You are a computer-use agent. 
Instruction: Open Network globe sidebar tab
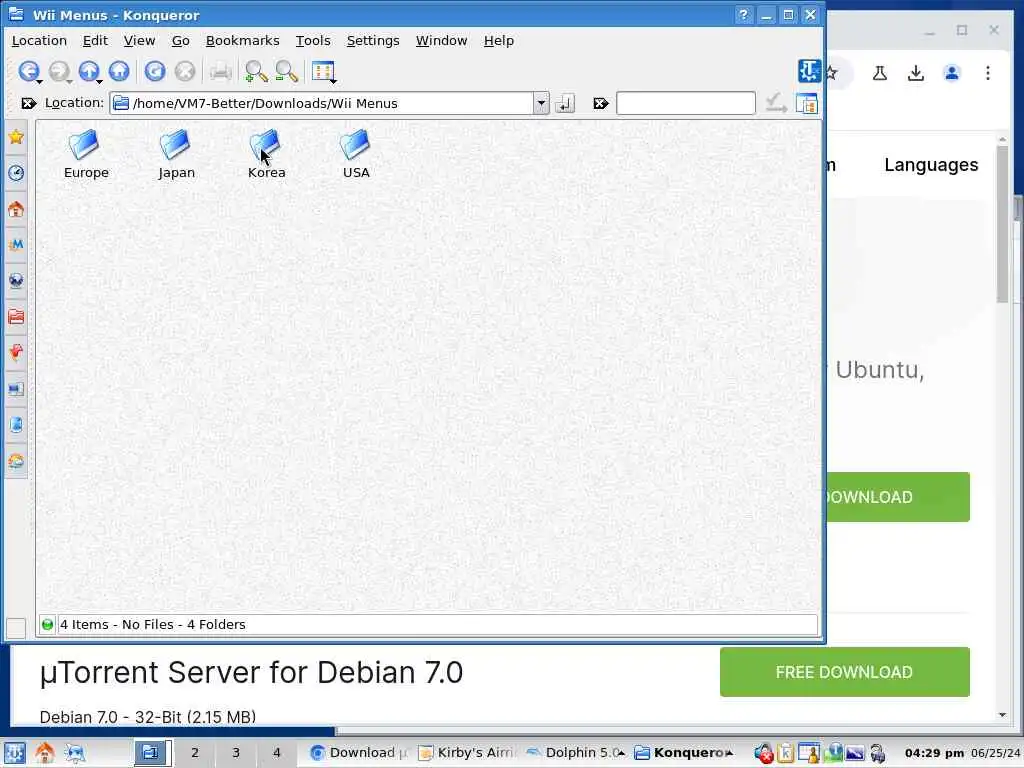[16, 281]
